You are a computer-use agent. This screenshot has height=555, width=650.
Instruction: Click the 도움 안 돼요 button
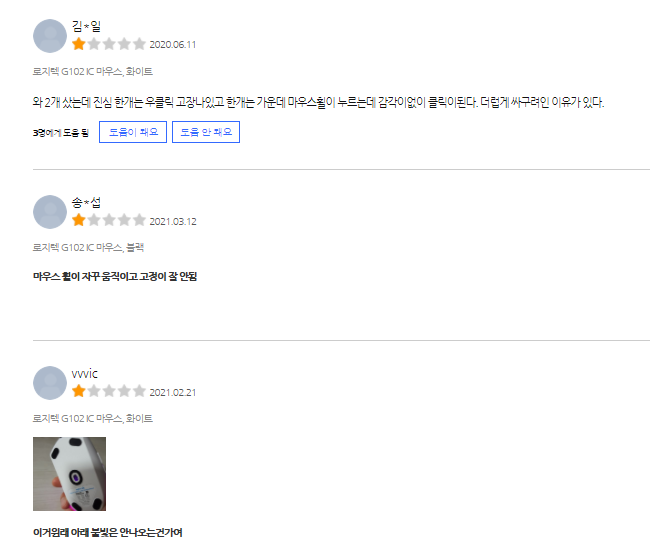coord(206,132)
